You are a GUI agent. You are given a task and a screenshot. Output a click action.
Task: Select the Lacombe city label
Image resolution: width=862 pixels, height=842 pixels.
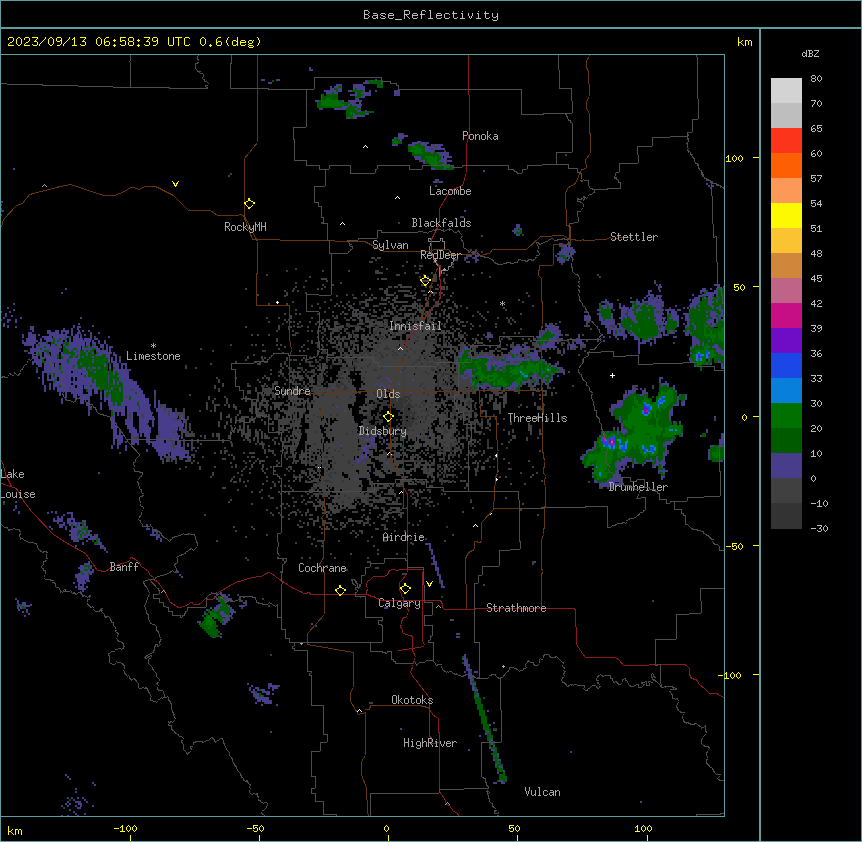pyautogui.click(x=450, y=191)
